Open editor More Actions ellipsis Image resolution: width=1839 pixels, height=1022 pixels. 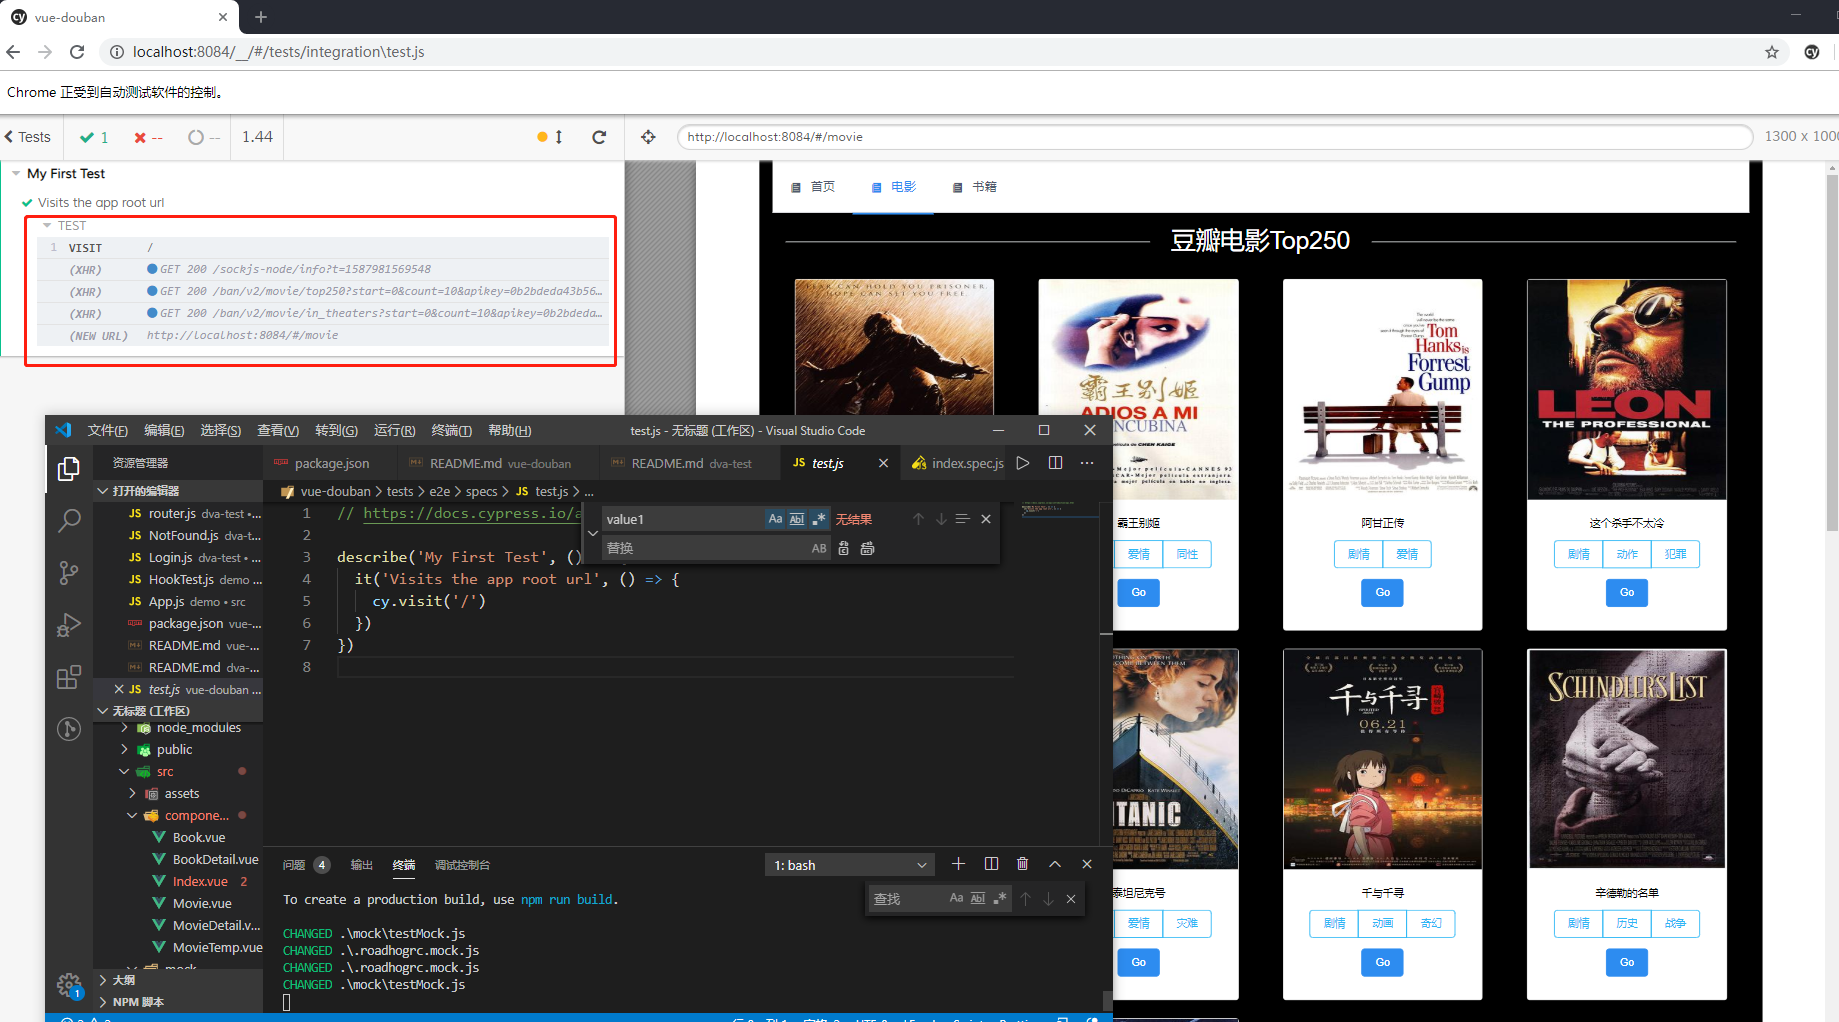click(x=1087, y=463)
